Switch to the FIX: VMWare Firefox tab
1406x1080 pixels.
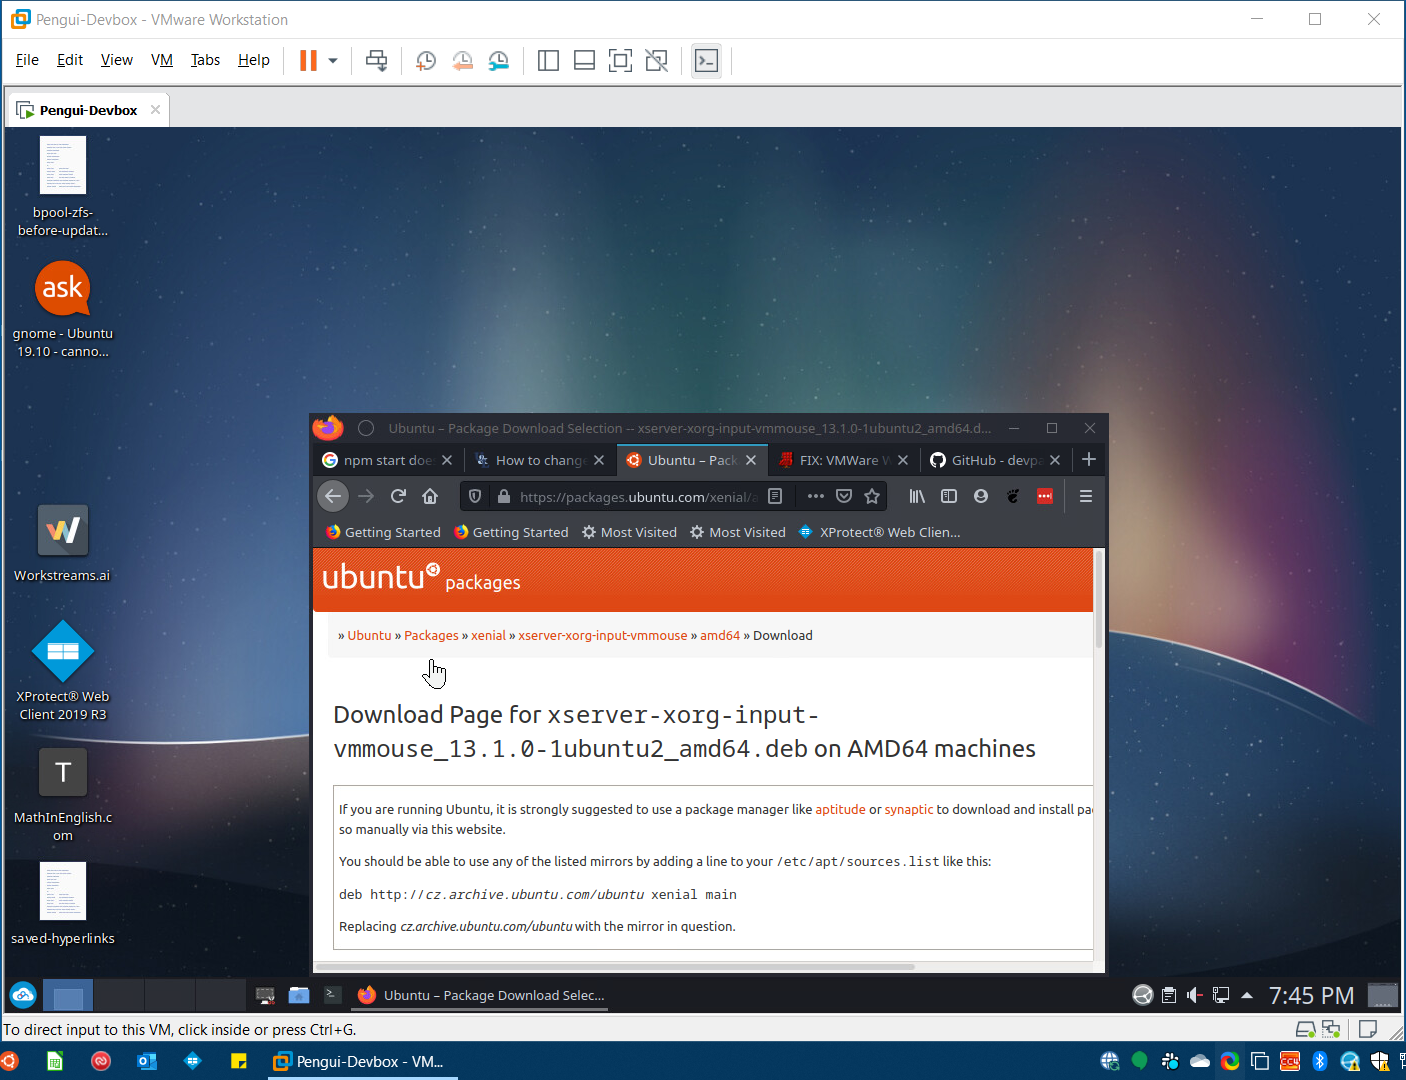tap(843, 460)
